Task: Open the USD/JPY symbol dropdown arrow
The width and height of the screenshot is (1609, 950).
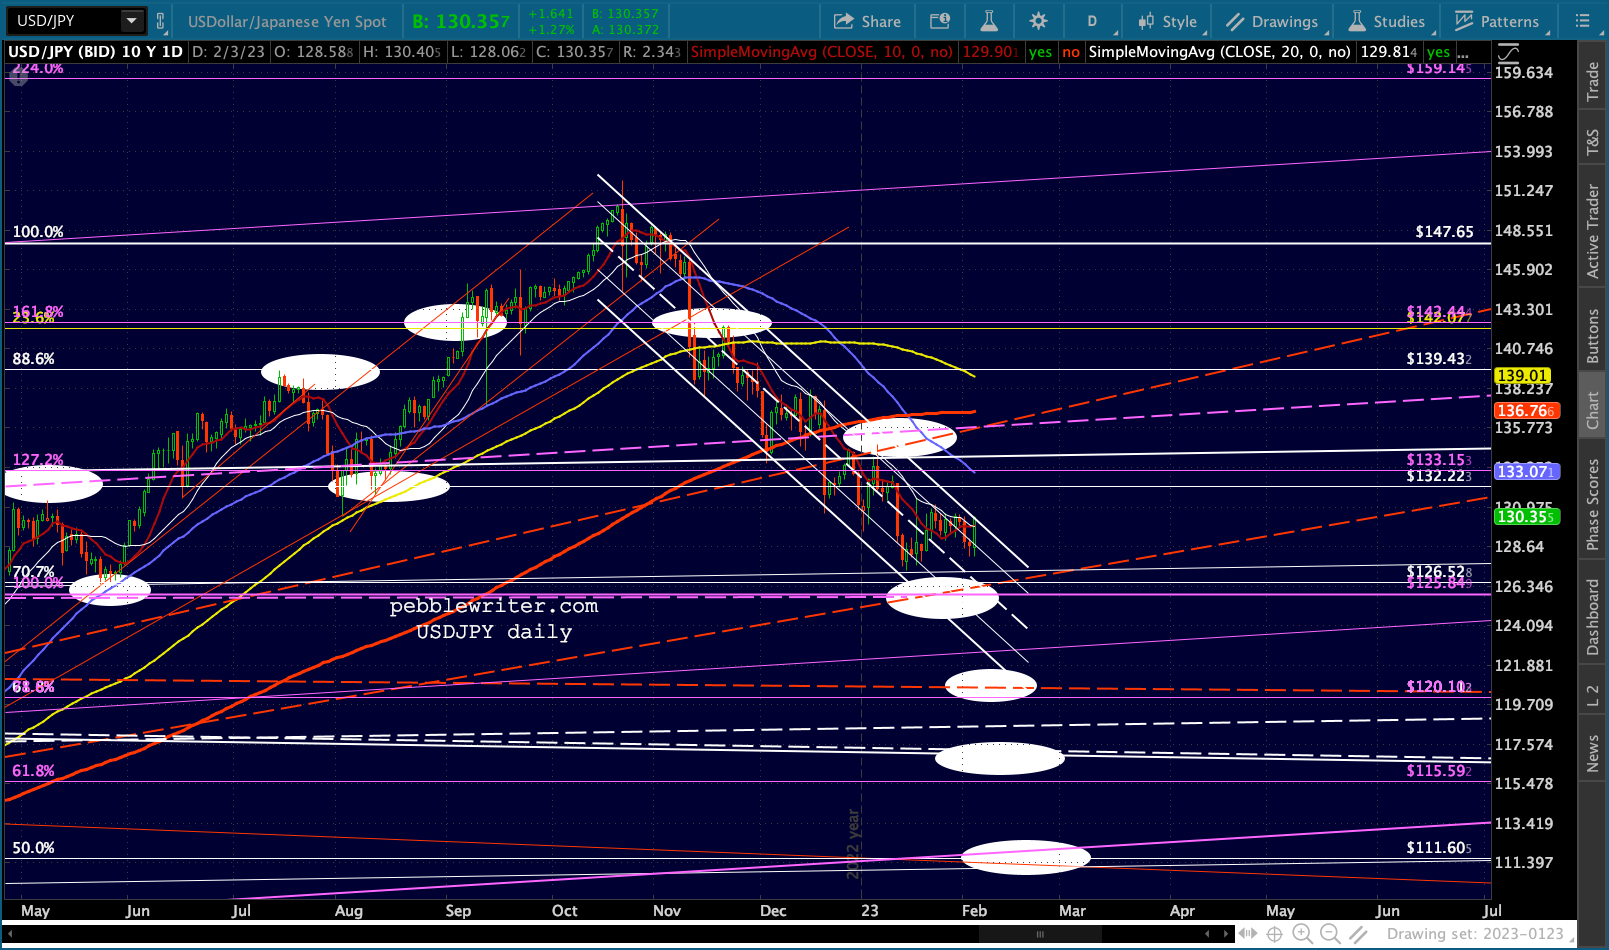Action: pyautogui.click(x=131, y=21)
